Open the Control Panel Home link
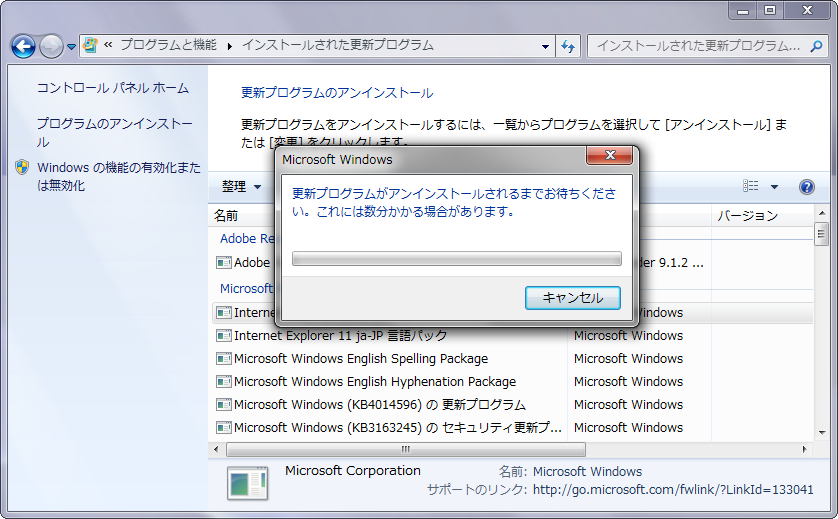 click(112, 88)
